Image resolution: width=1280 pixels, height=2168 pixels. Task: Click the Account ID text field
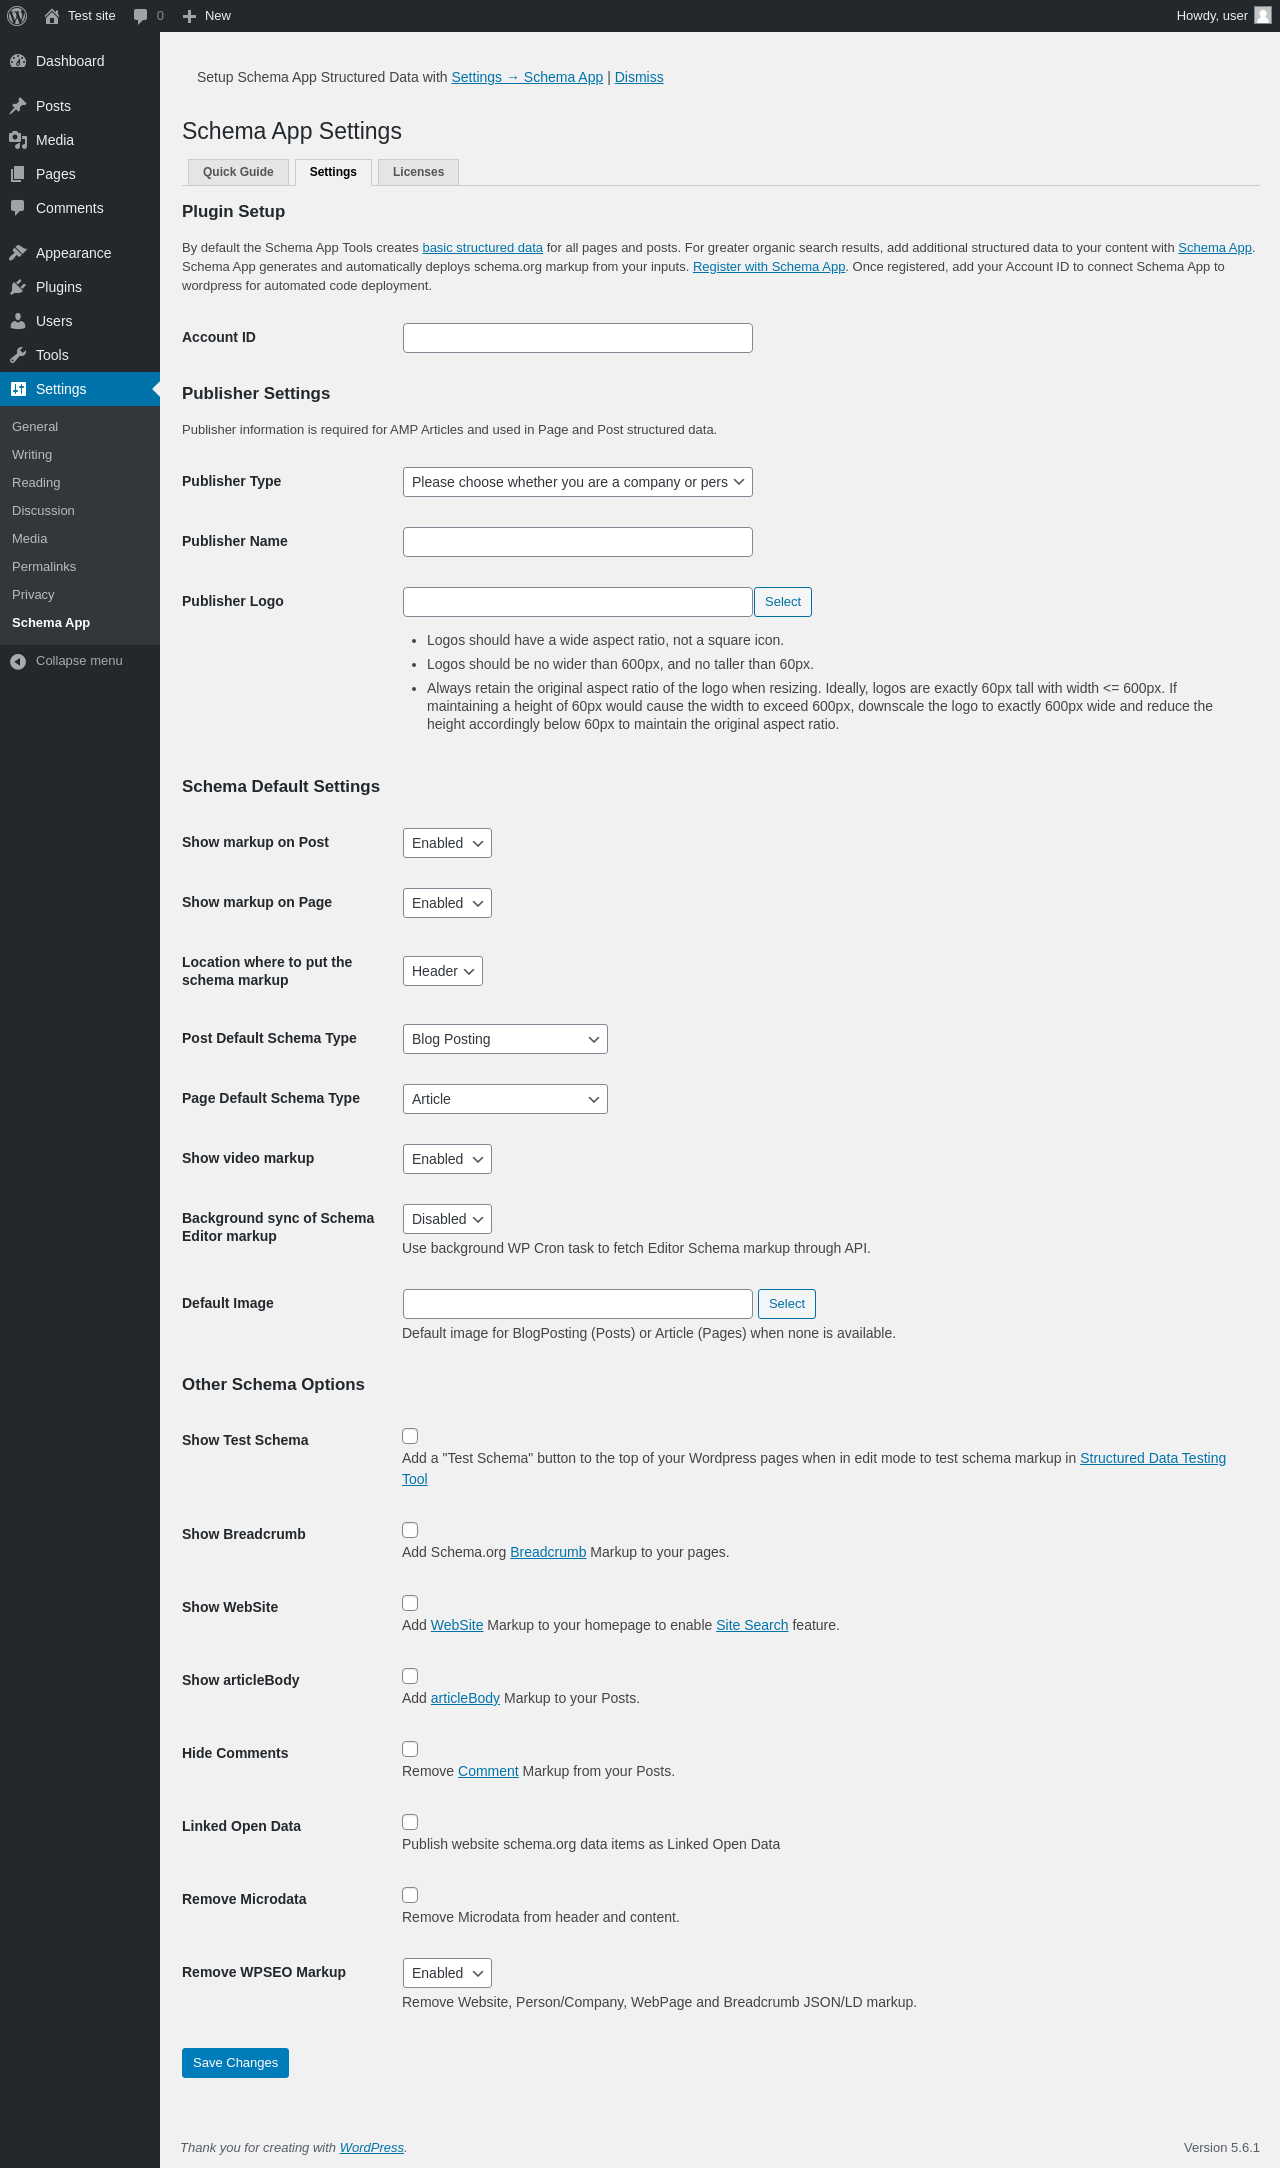[x=577, y=338]
